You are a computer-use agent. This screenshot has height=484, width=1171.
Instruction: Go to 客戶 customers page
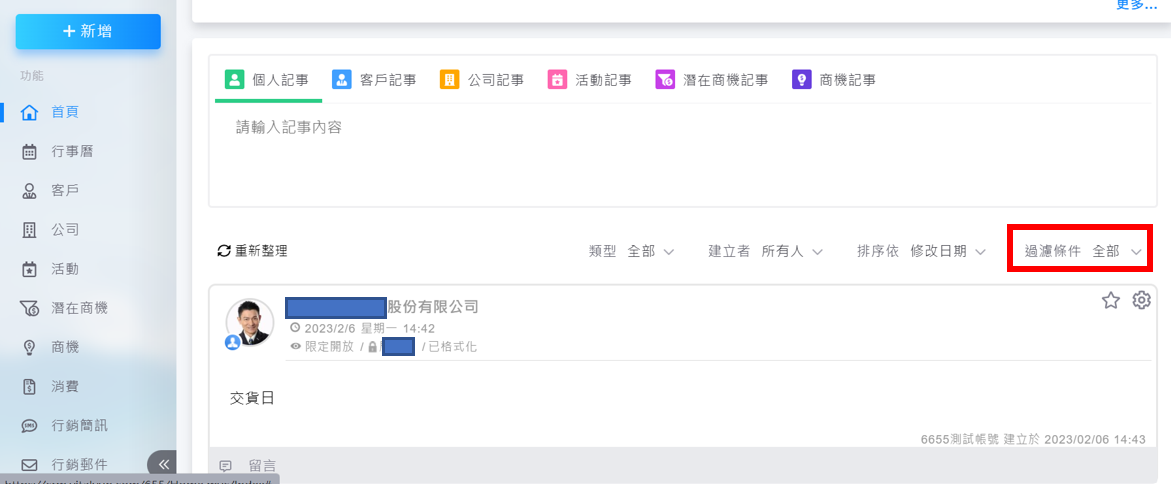click(65, 190)
